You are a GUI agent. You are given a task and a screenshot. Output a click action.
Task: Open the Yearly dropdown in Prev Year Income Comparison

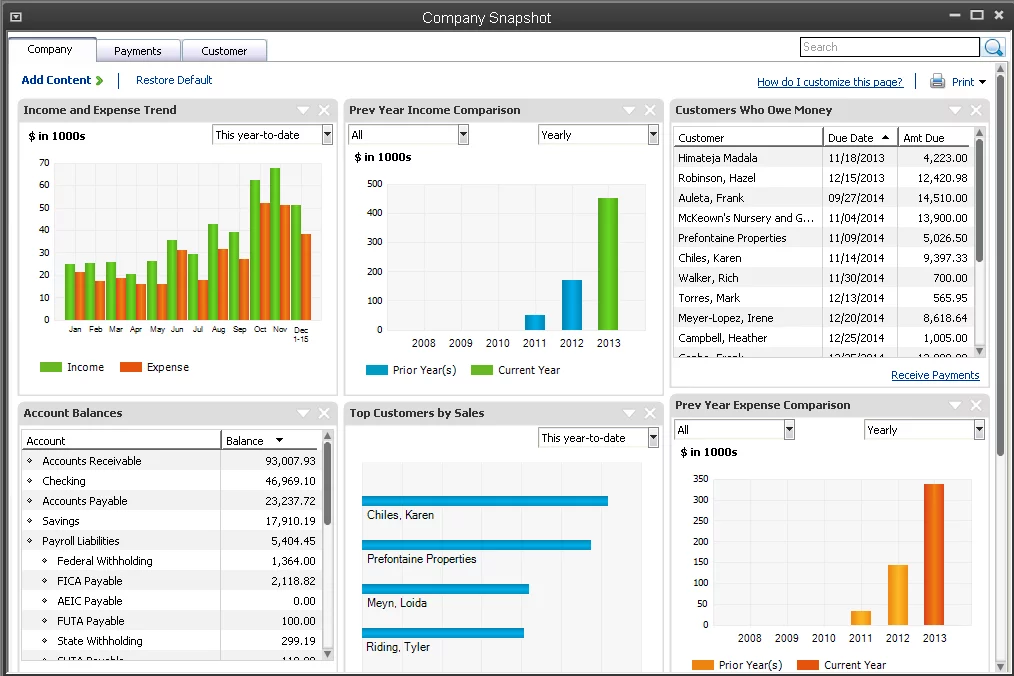597,134
